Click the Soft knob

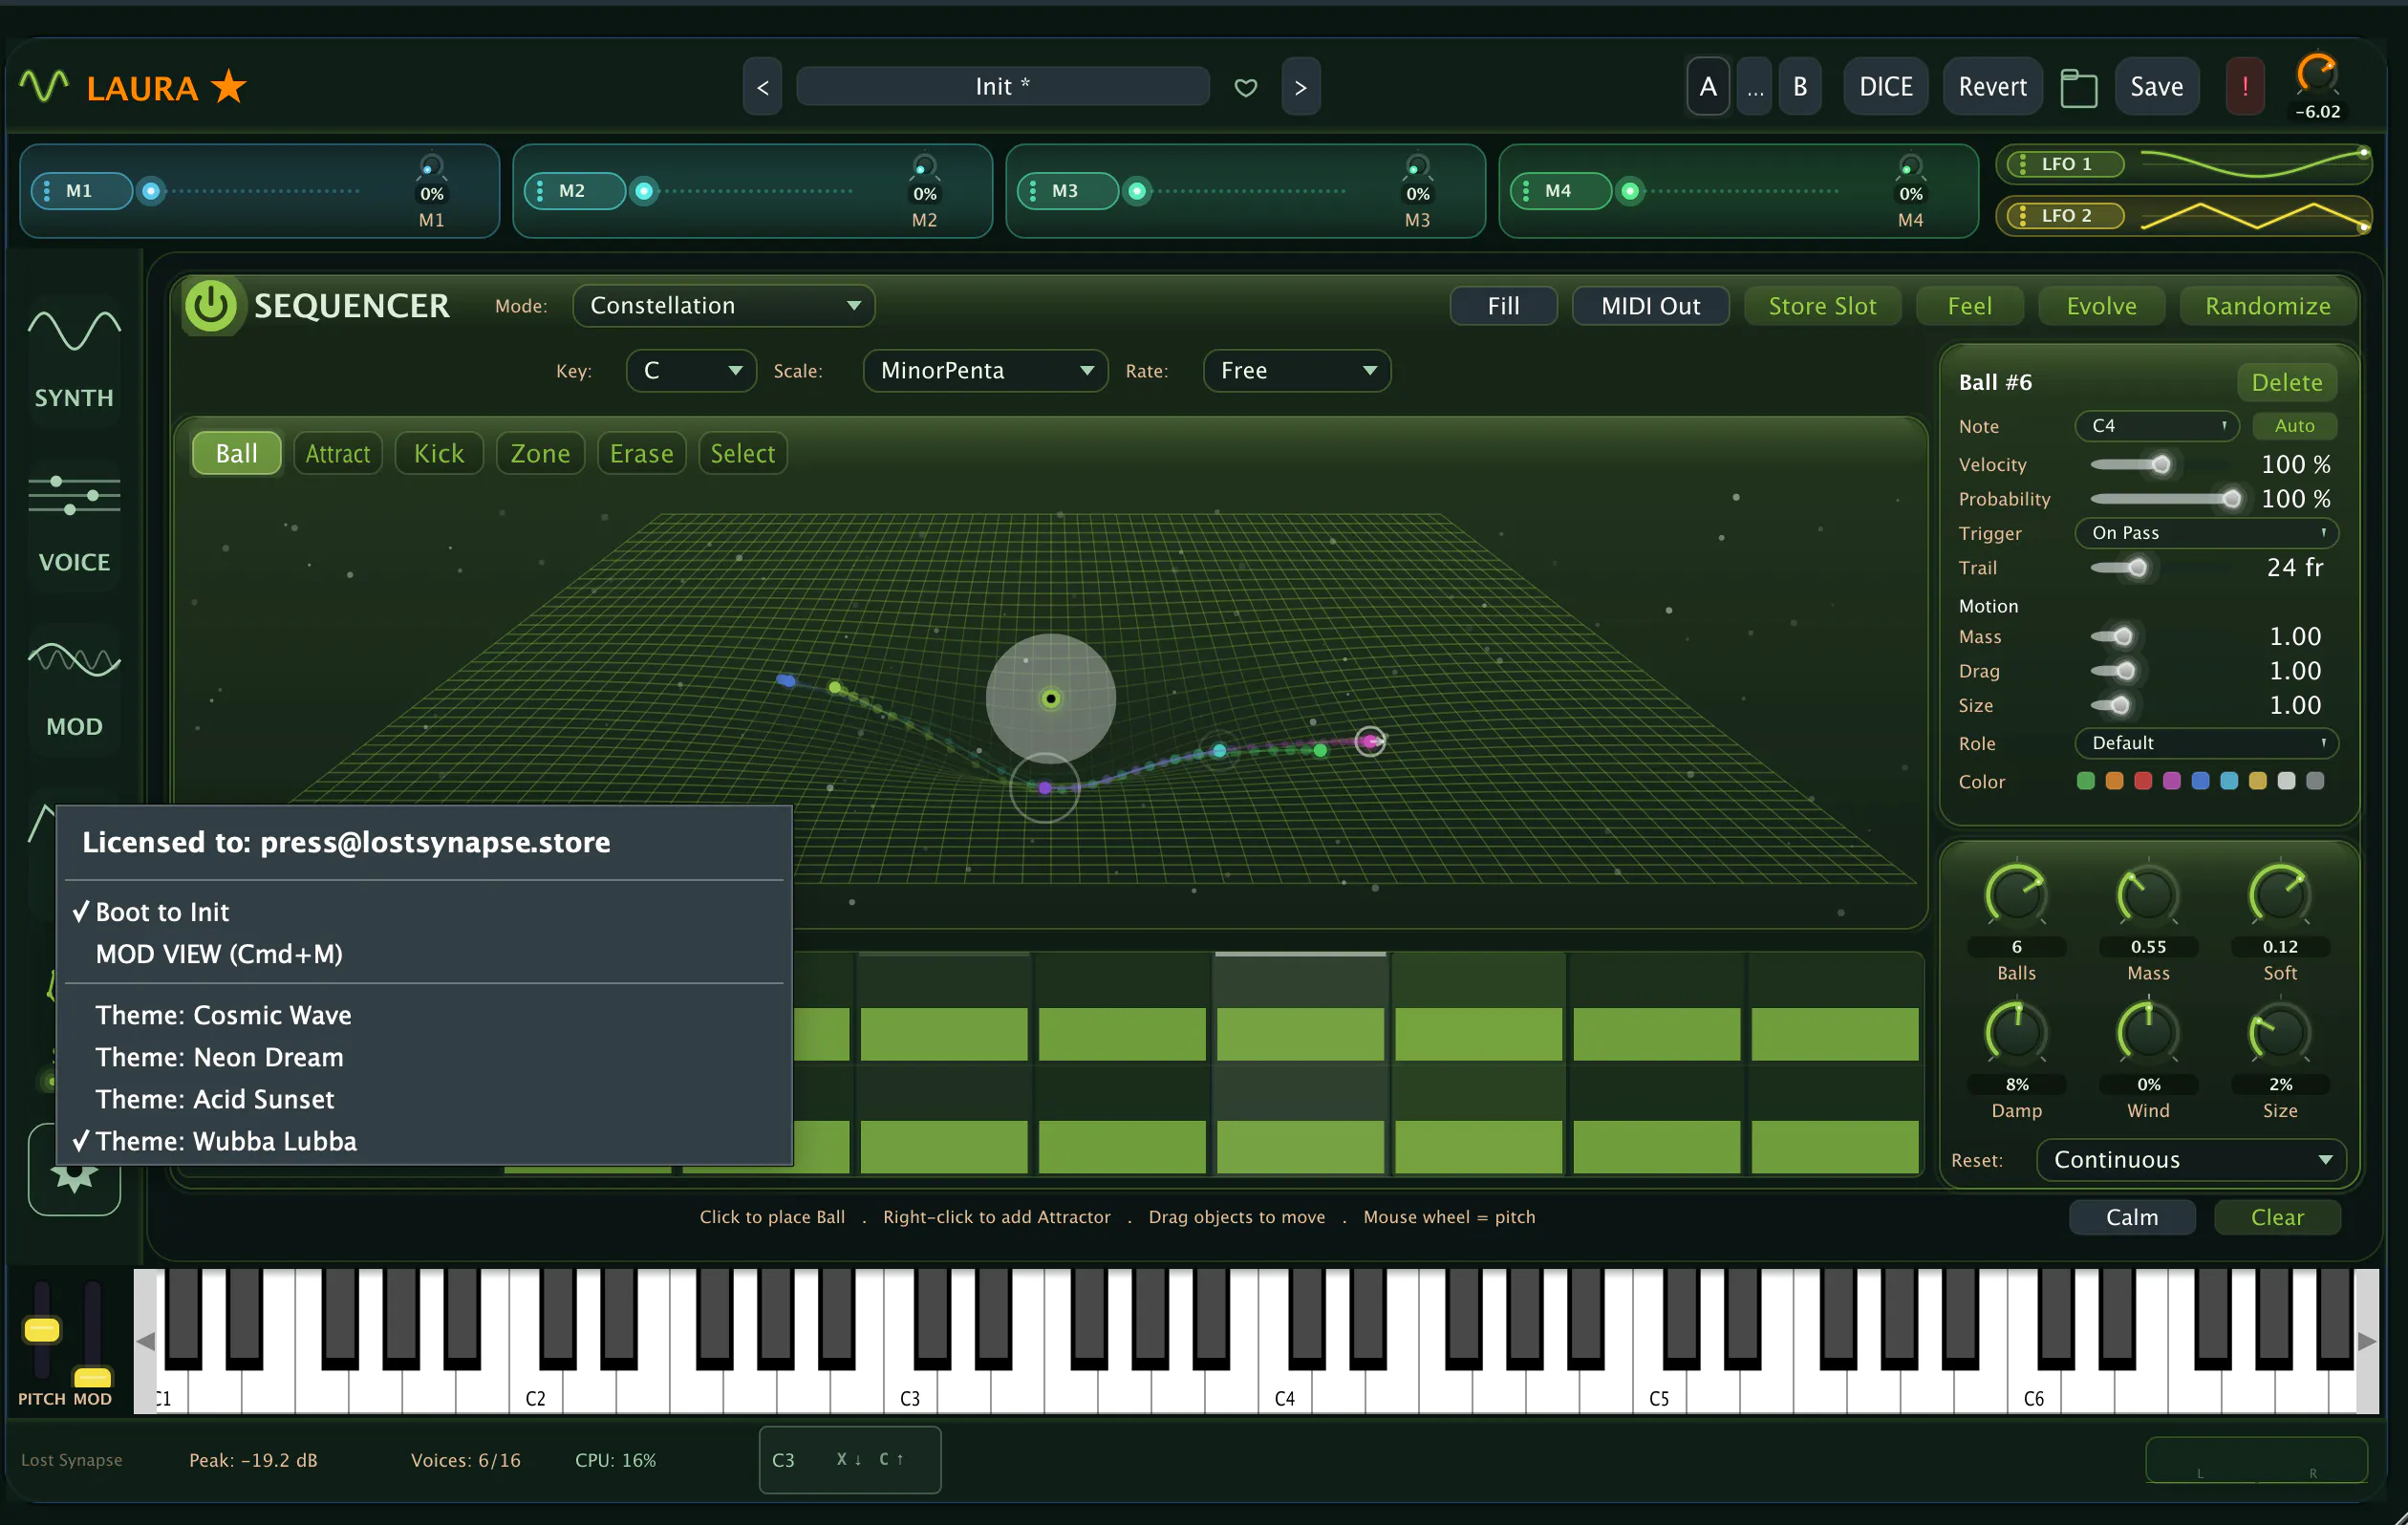coord(2280,895)
